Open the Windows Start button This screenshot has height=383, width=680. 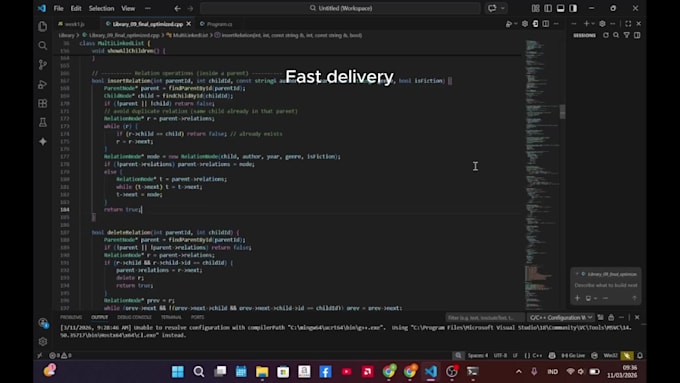[x=178, y=371]
